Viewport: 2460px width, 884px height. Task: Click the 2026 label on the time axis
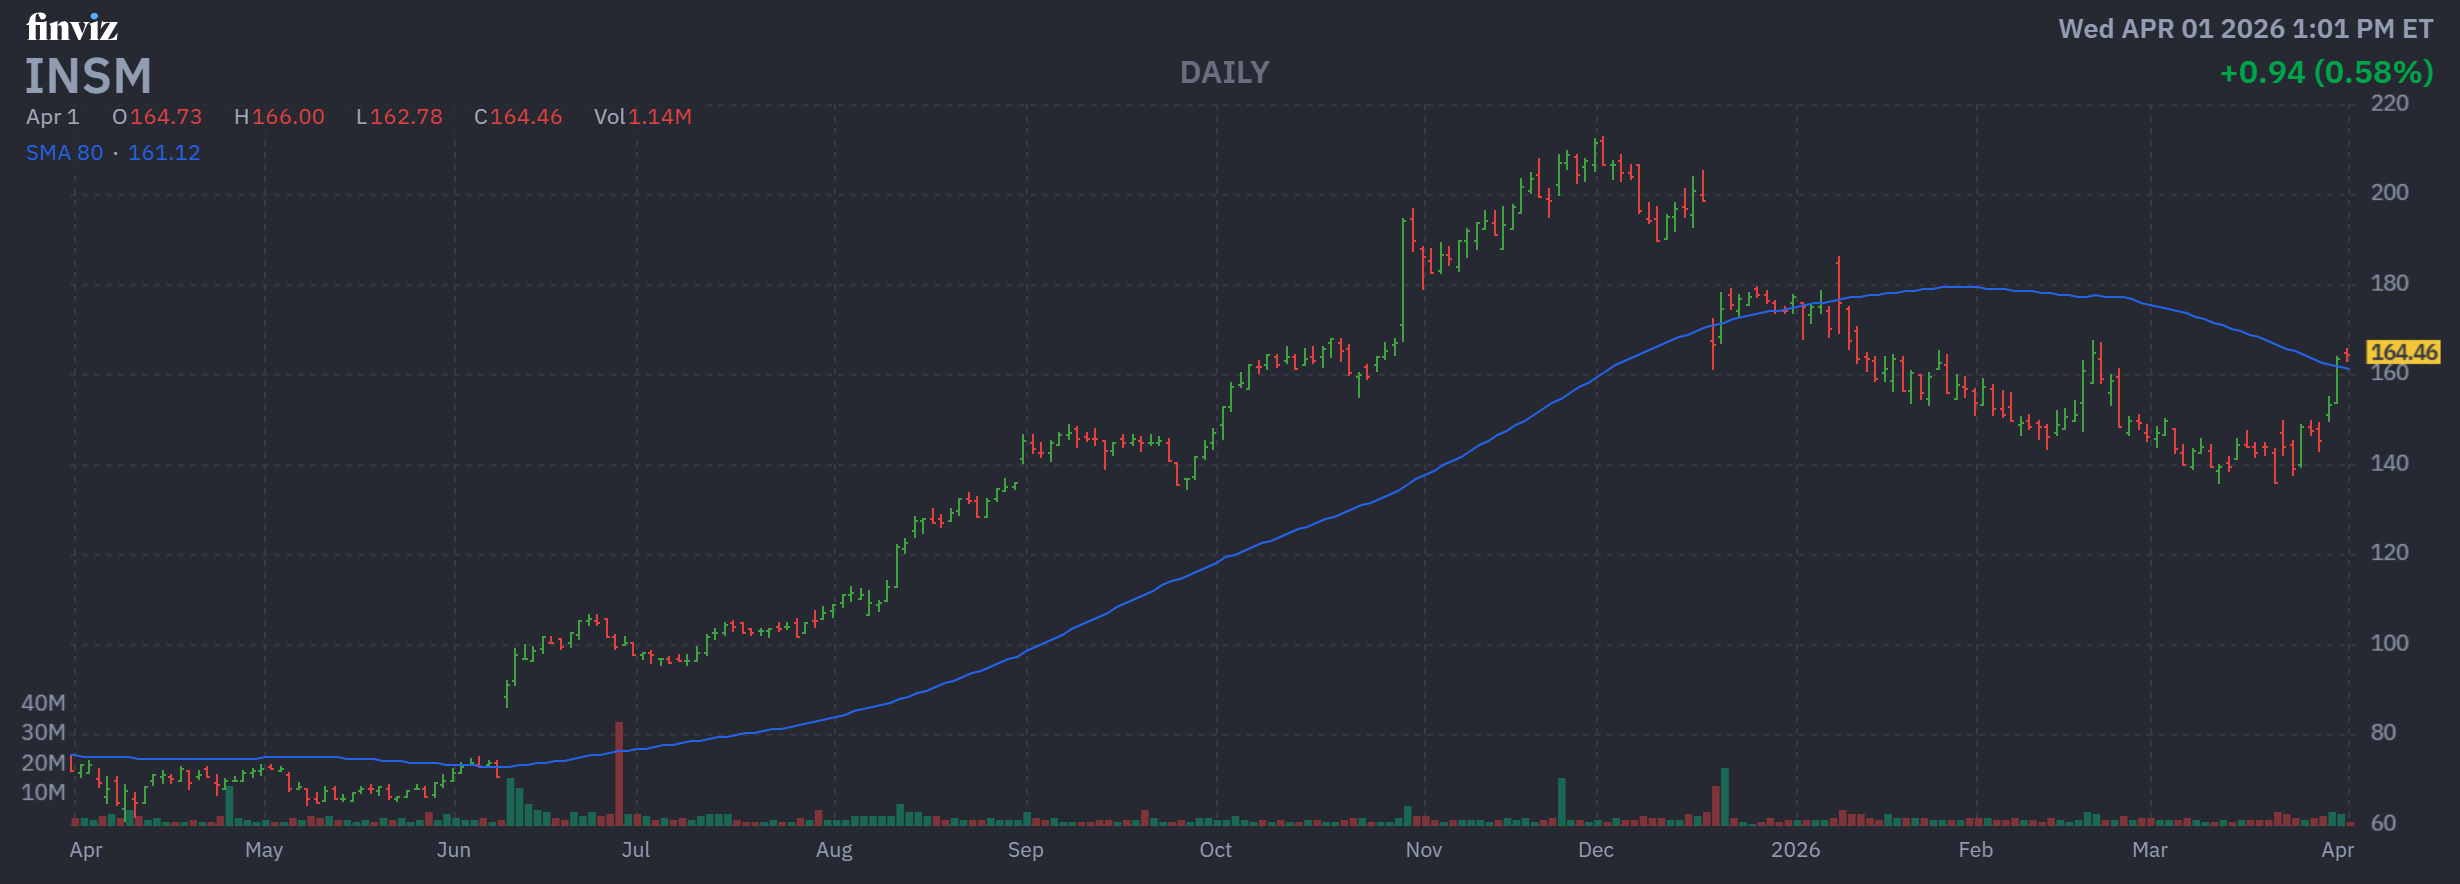[1795, 850]
